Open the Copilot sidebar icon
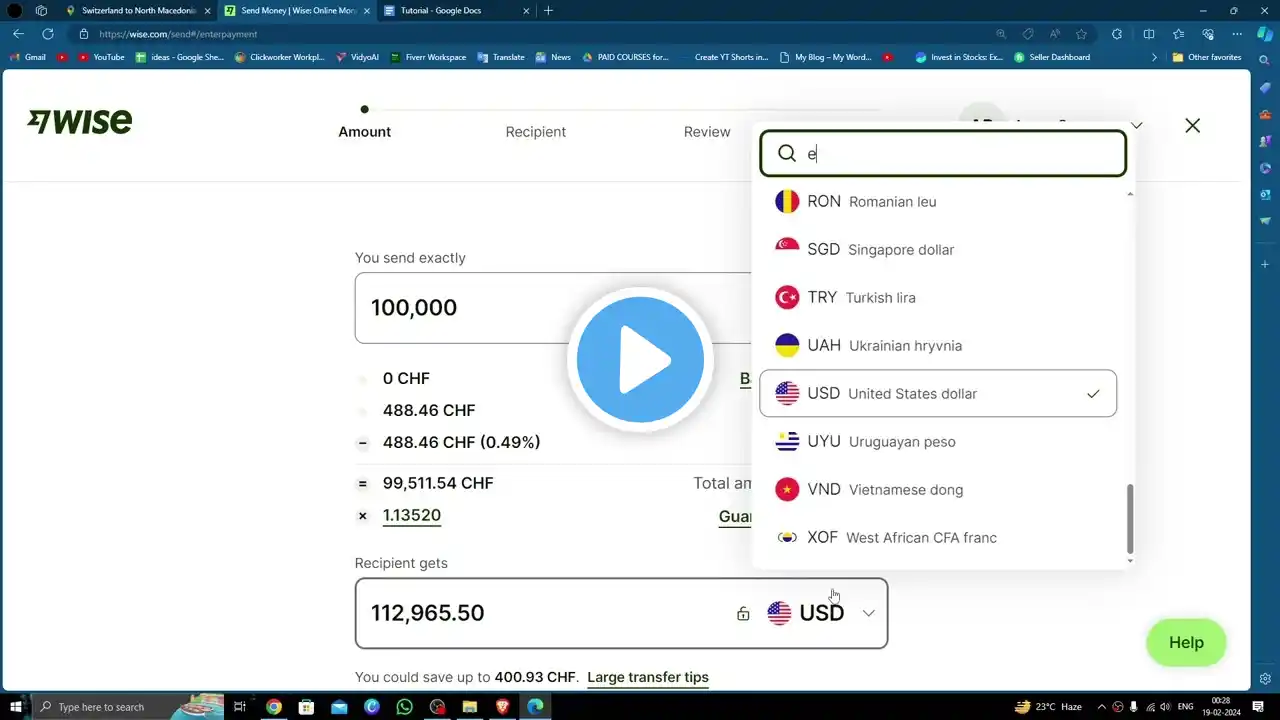This screenshot has height=720, width=1280. pos(1265,34)
